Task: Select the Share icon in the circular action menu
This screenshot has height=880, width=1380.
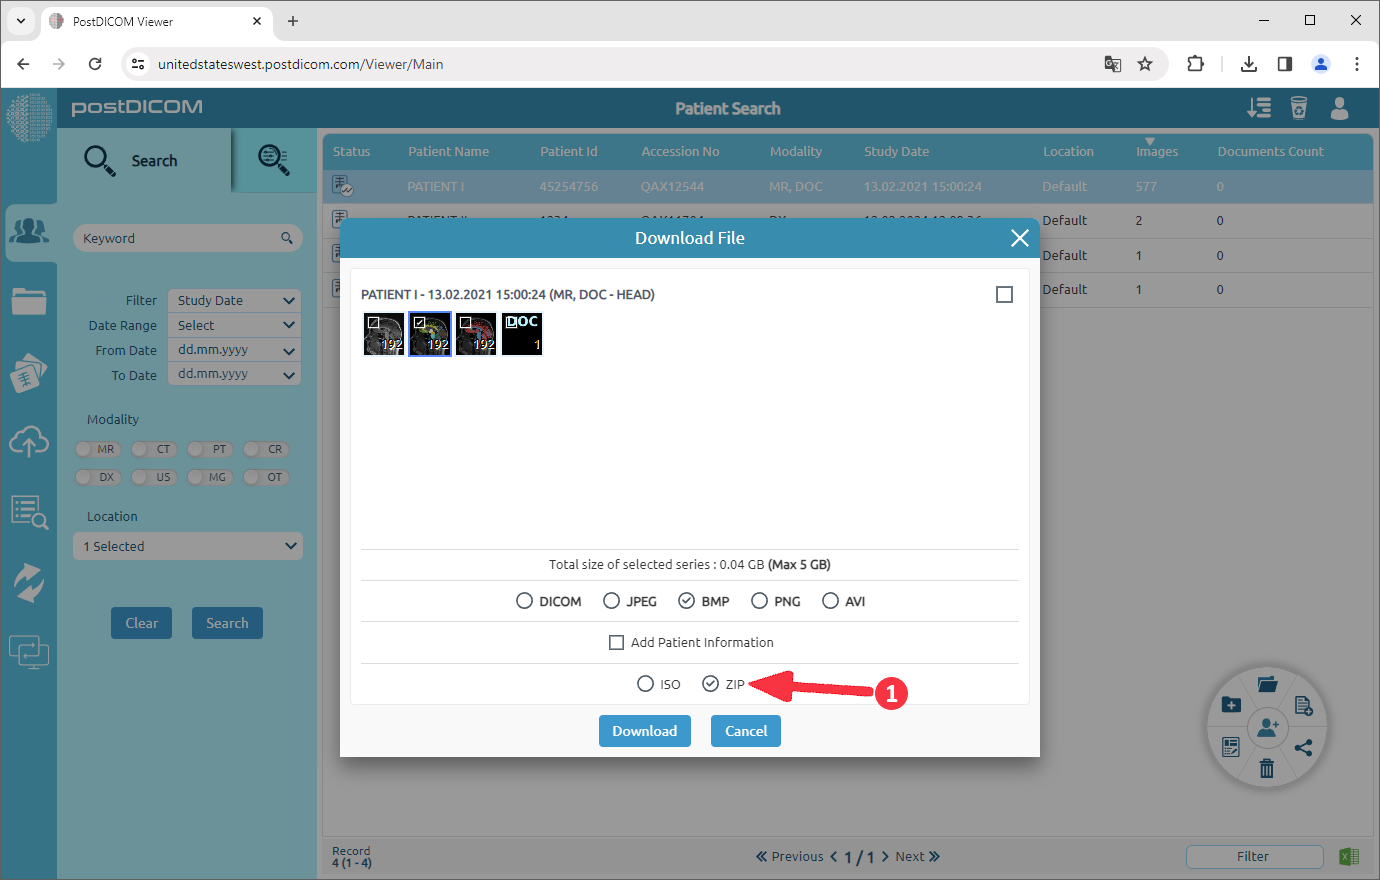Action: (1303, 747)
